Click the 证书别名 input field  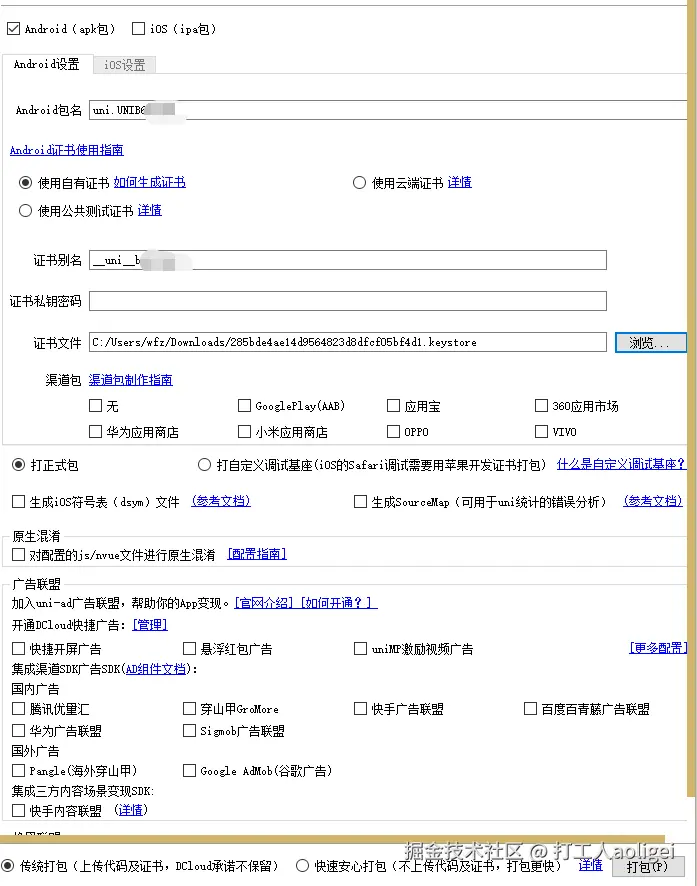click(x=348, y=260)
